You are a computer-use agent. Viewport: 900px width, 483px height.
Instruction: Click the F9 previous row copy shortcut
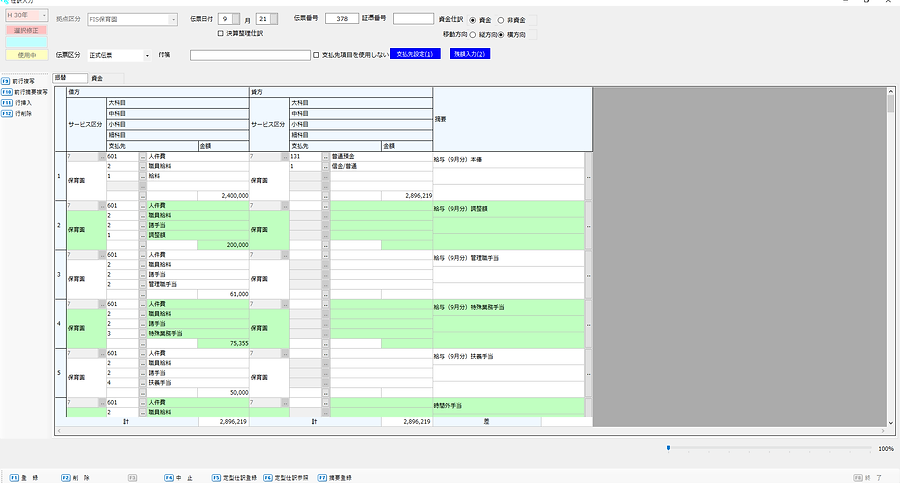pos(18,82)
